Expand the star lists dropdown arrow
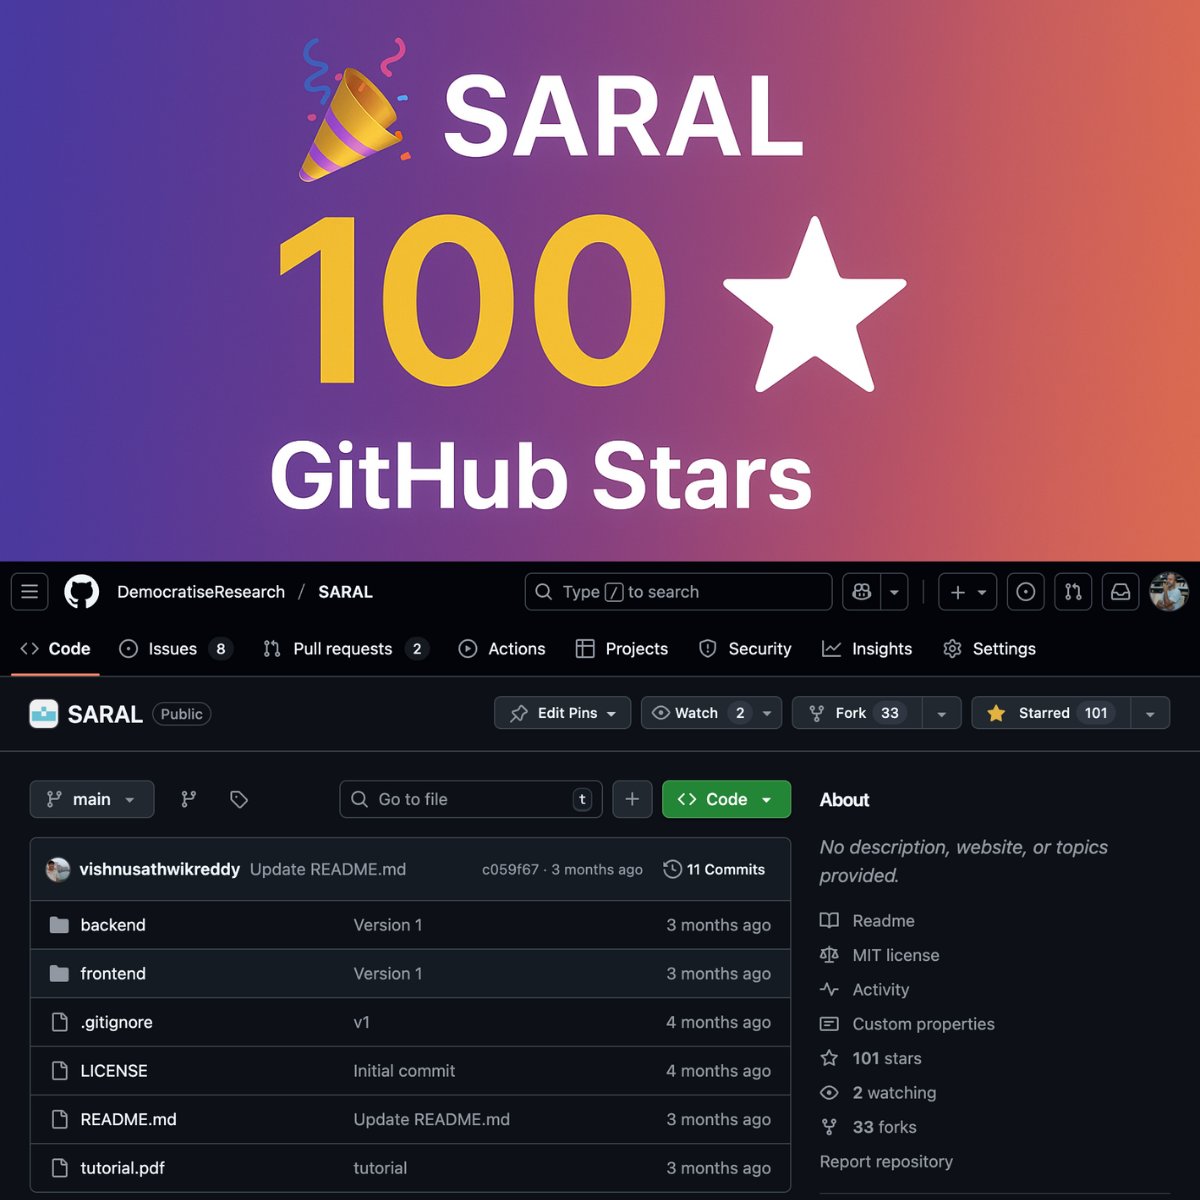The height and width of the screenshot is (1200, 1200). (1150, 713)
